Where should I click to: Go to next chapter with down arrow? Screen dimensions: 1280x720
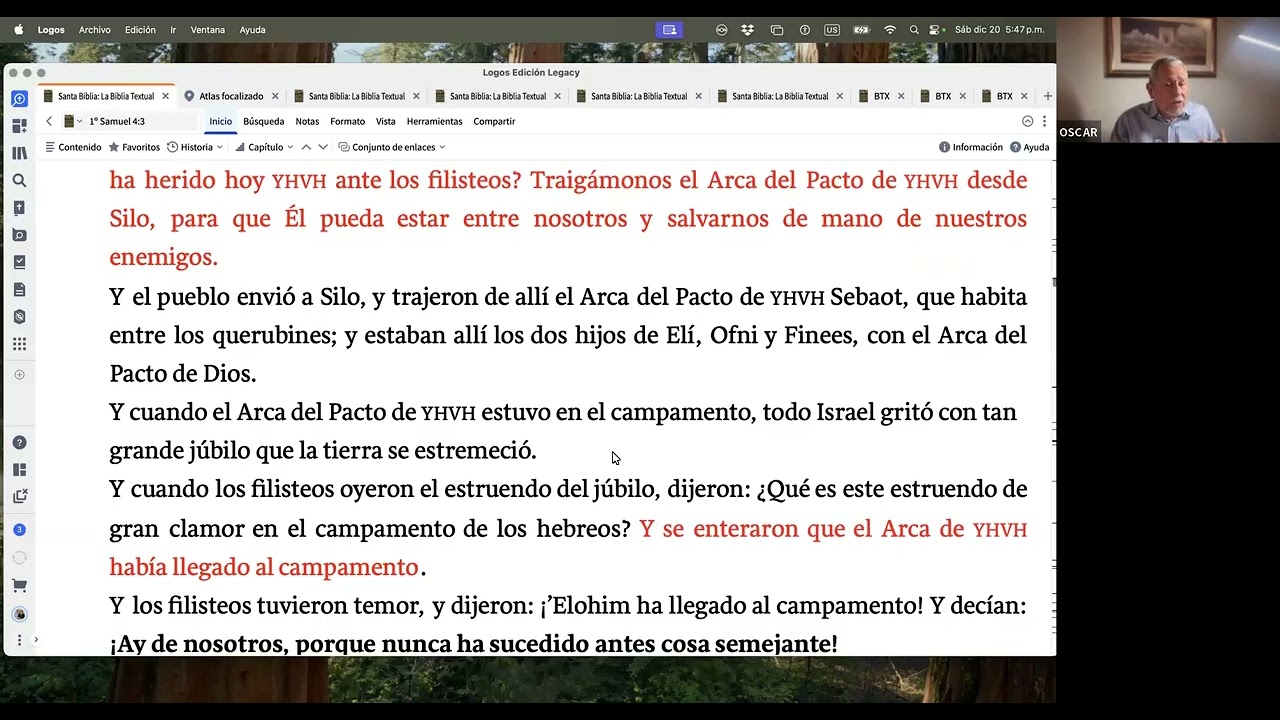(323, 147)
